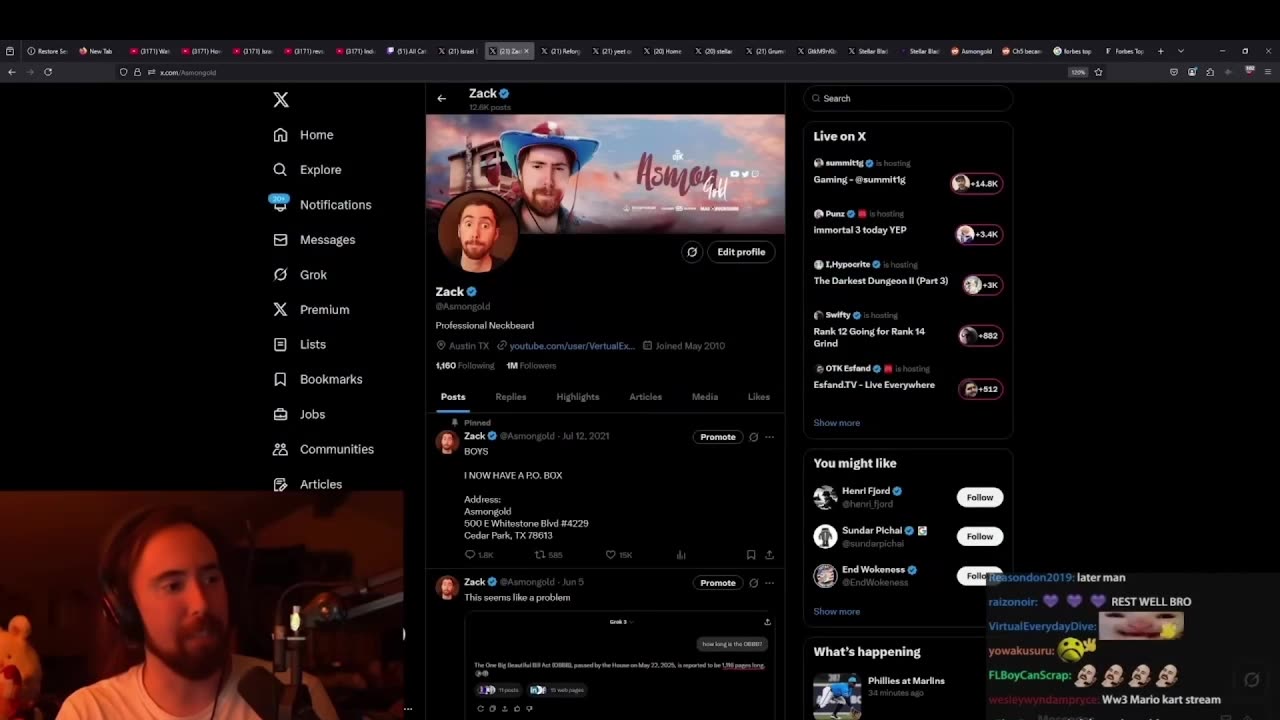
Task: Click the X logo in the sidebar
Action: [x=281, y=100]
